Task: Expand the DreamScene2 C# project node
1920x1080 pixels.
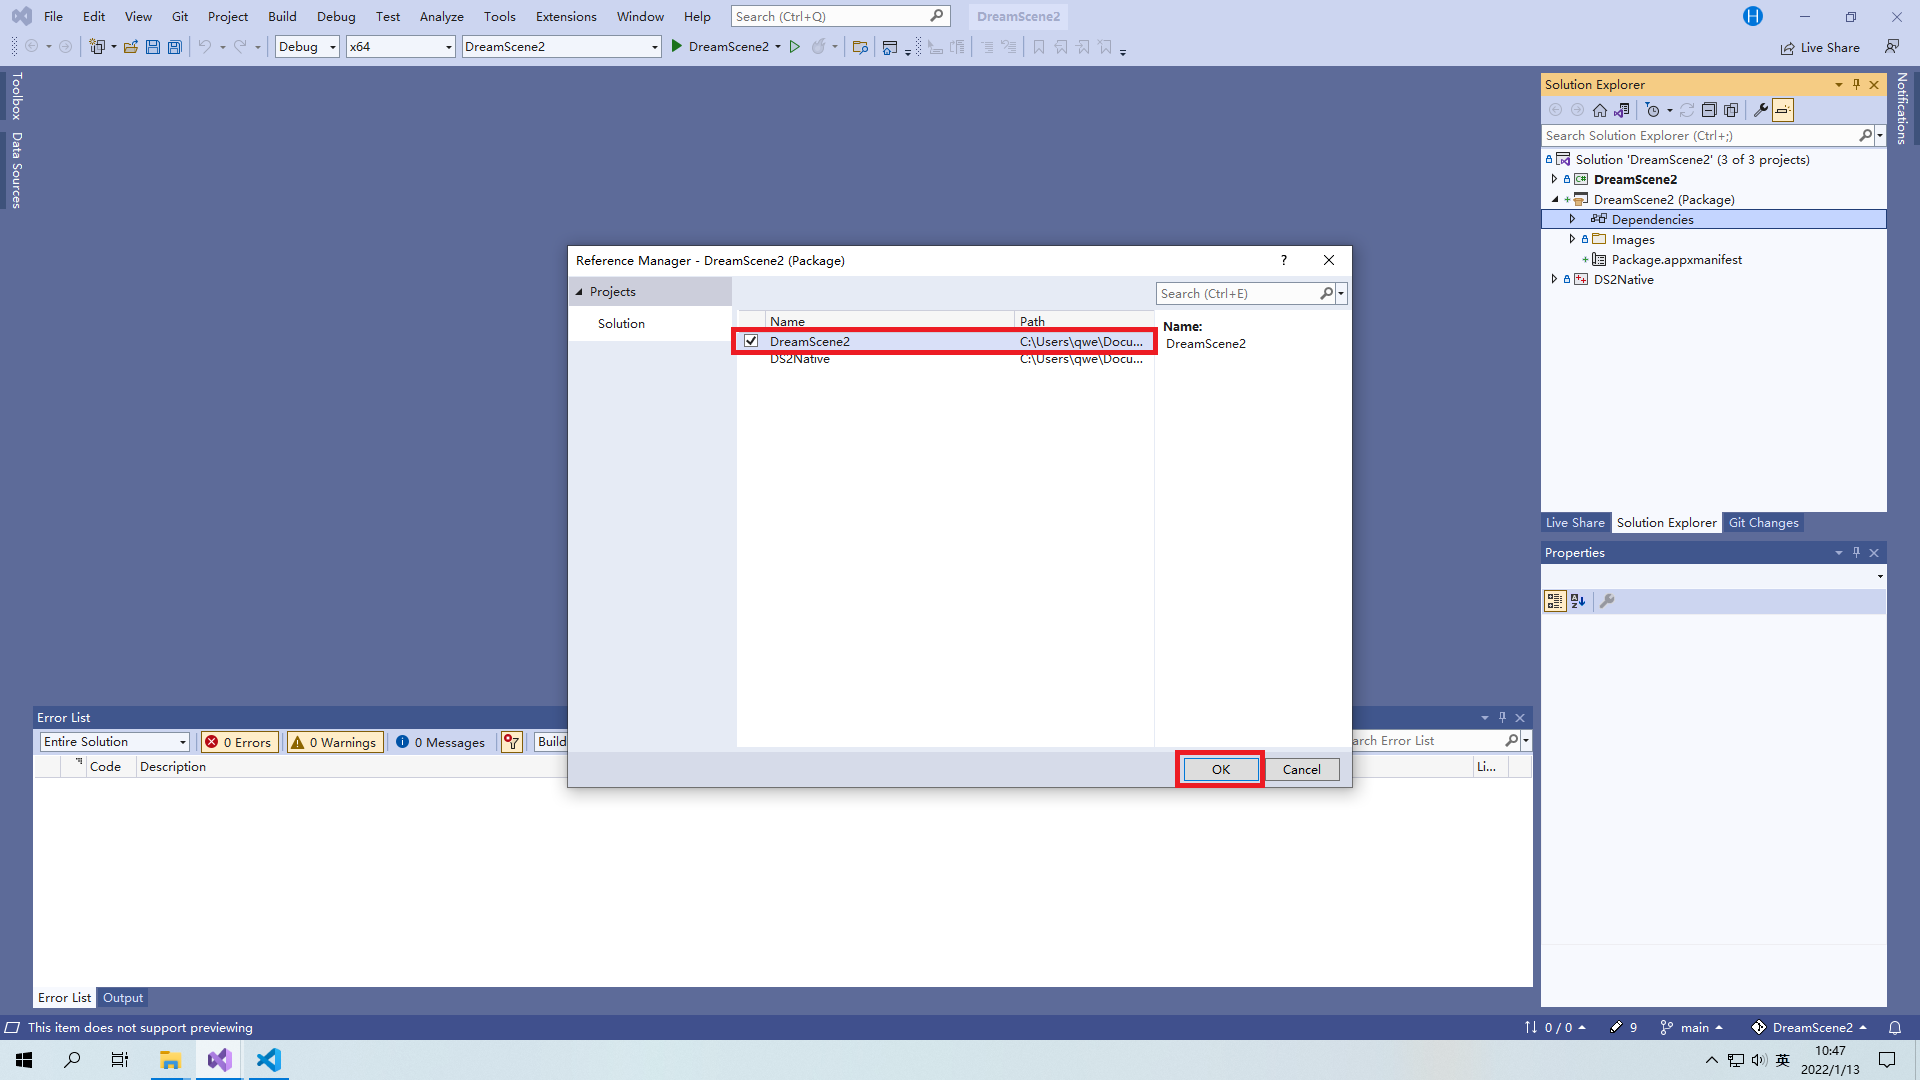Action: tap(1554, 179)
